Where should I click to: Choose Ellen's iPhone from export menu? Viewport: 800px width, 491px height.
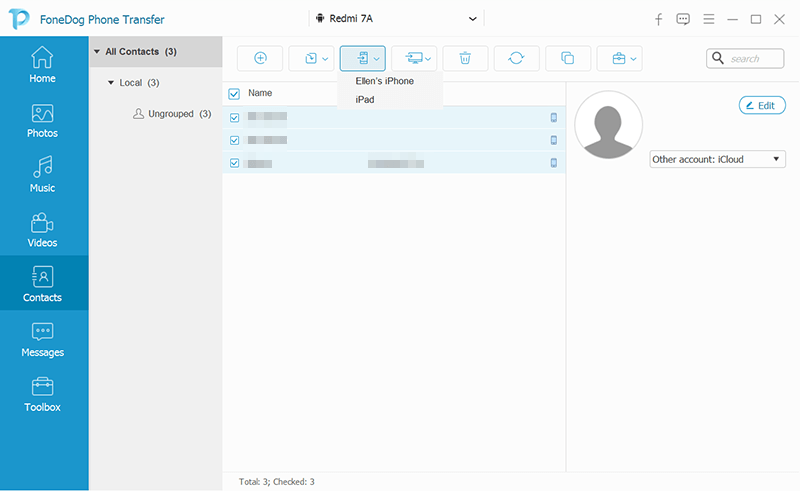pyautogui.click(x=384, y=81)
